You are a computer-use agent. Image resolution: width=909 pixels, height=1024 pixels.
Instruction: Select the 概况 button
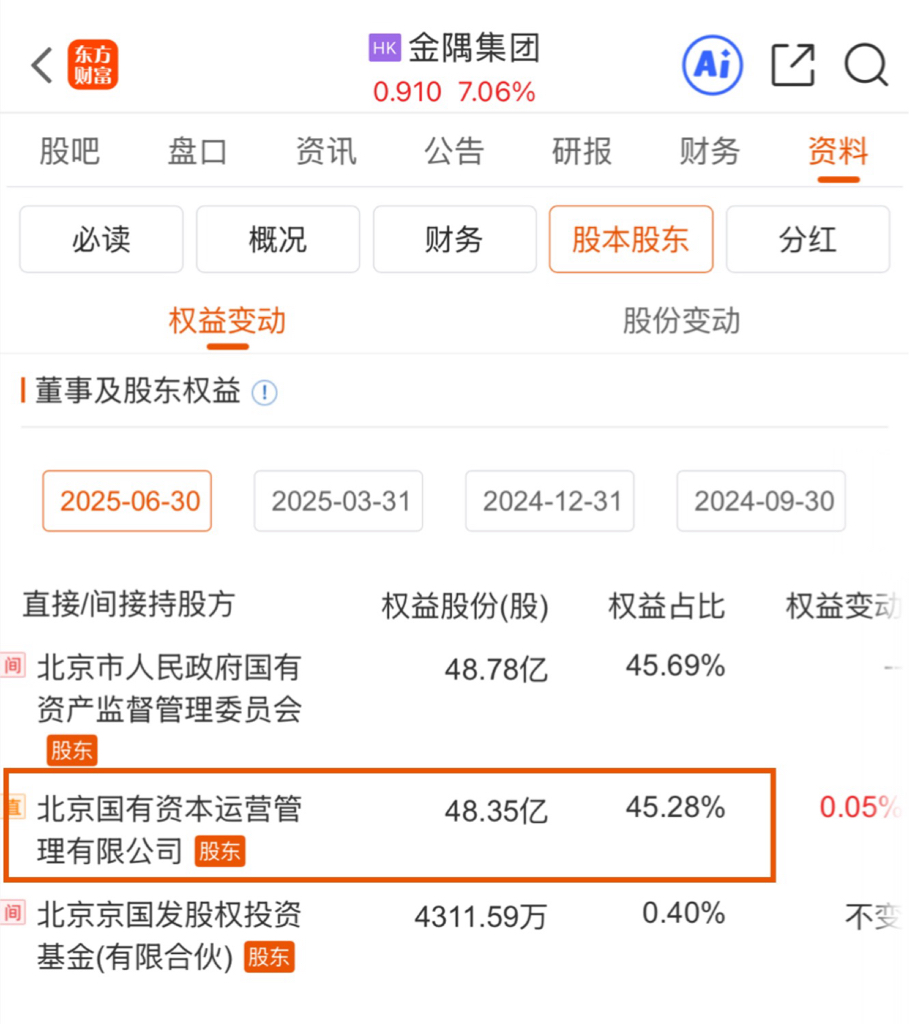click(x=278, y=239)
